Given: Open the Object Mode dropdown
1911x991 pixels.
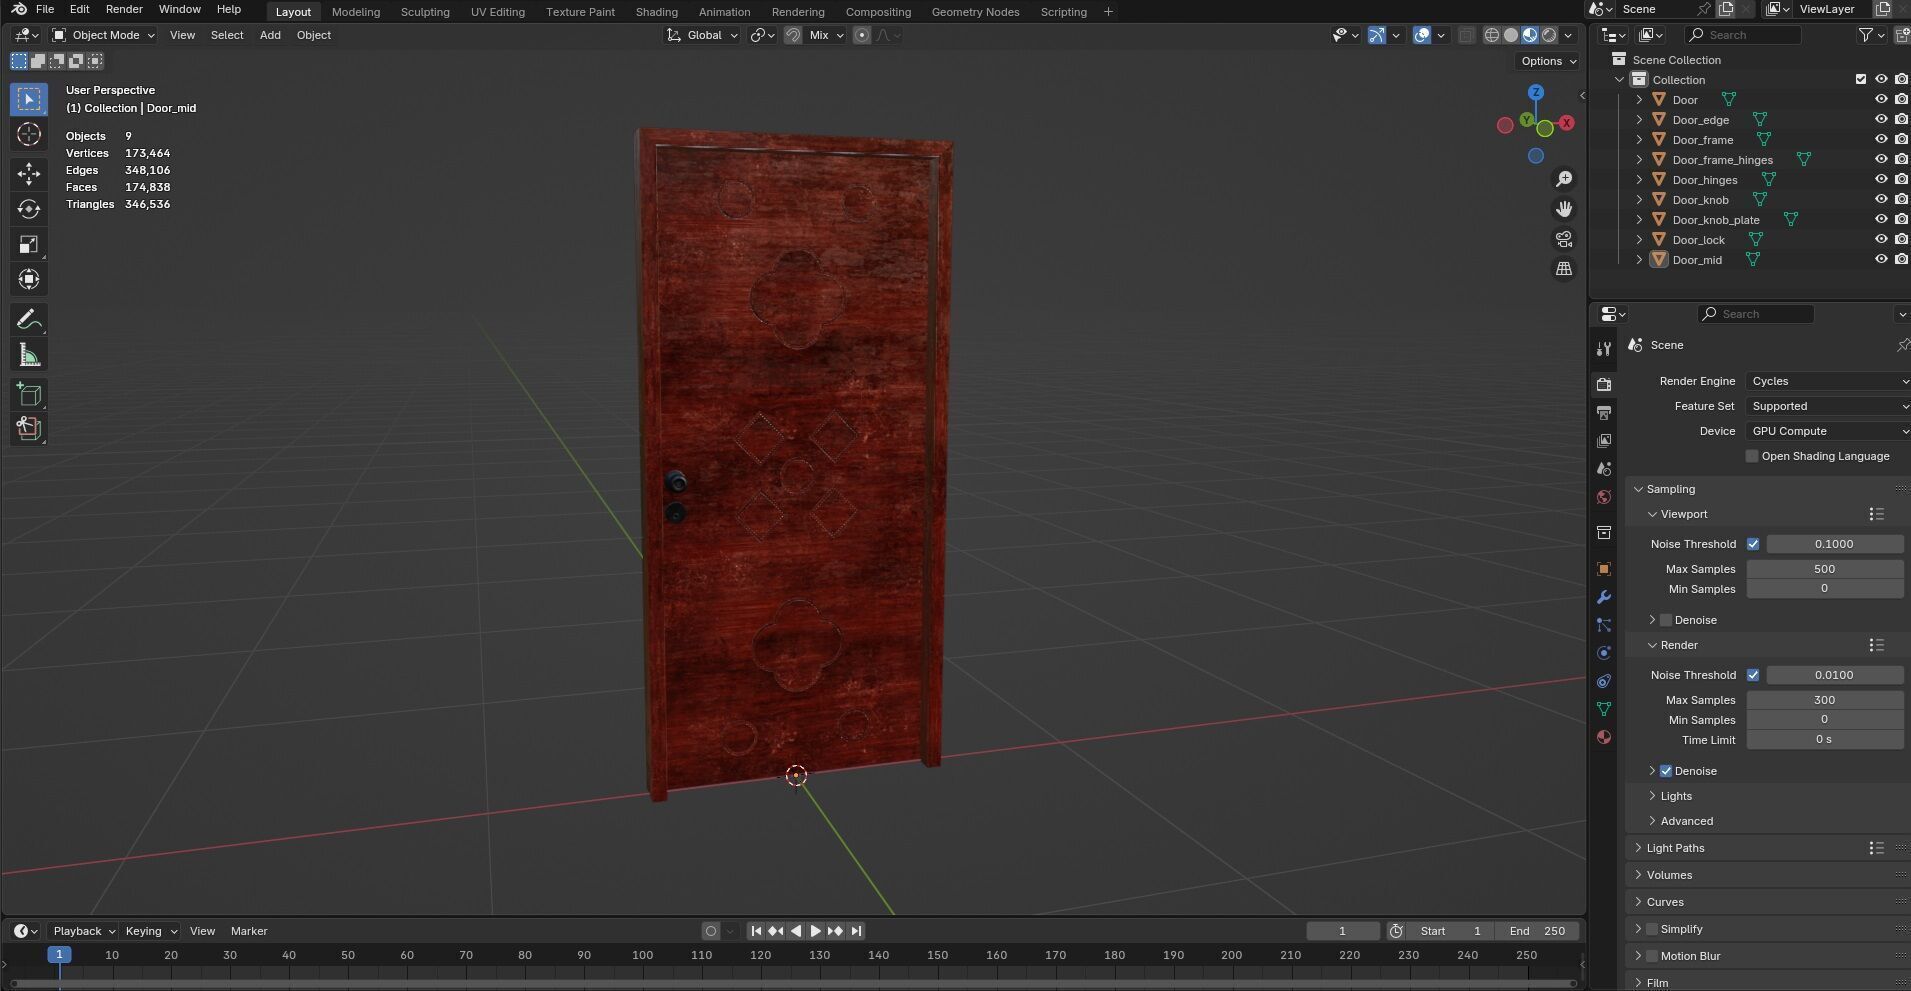Looking at the screenshot, I should coord(104,35).
